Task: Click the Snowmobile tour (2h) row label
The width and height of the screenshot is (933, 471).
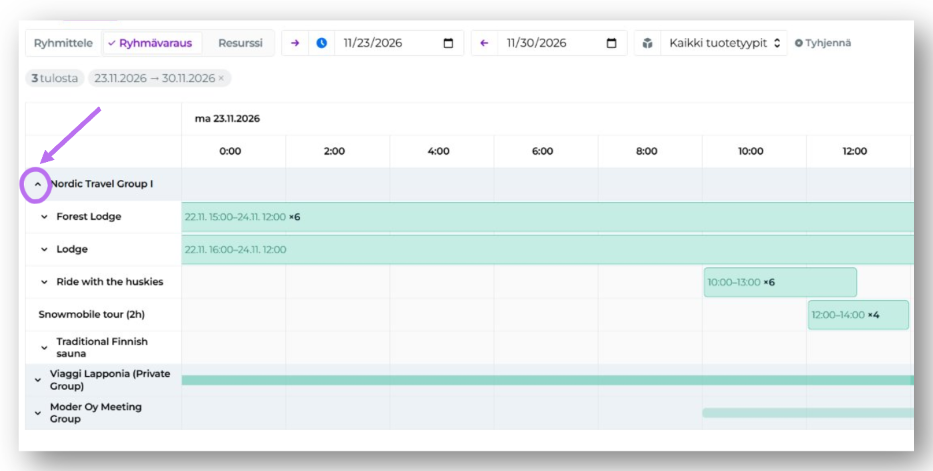Action: click(x=92, y=315)
